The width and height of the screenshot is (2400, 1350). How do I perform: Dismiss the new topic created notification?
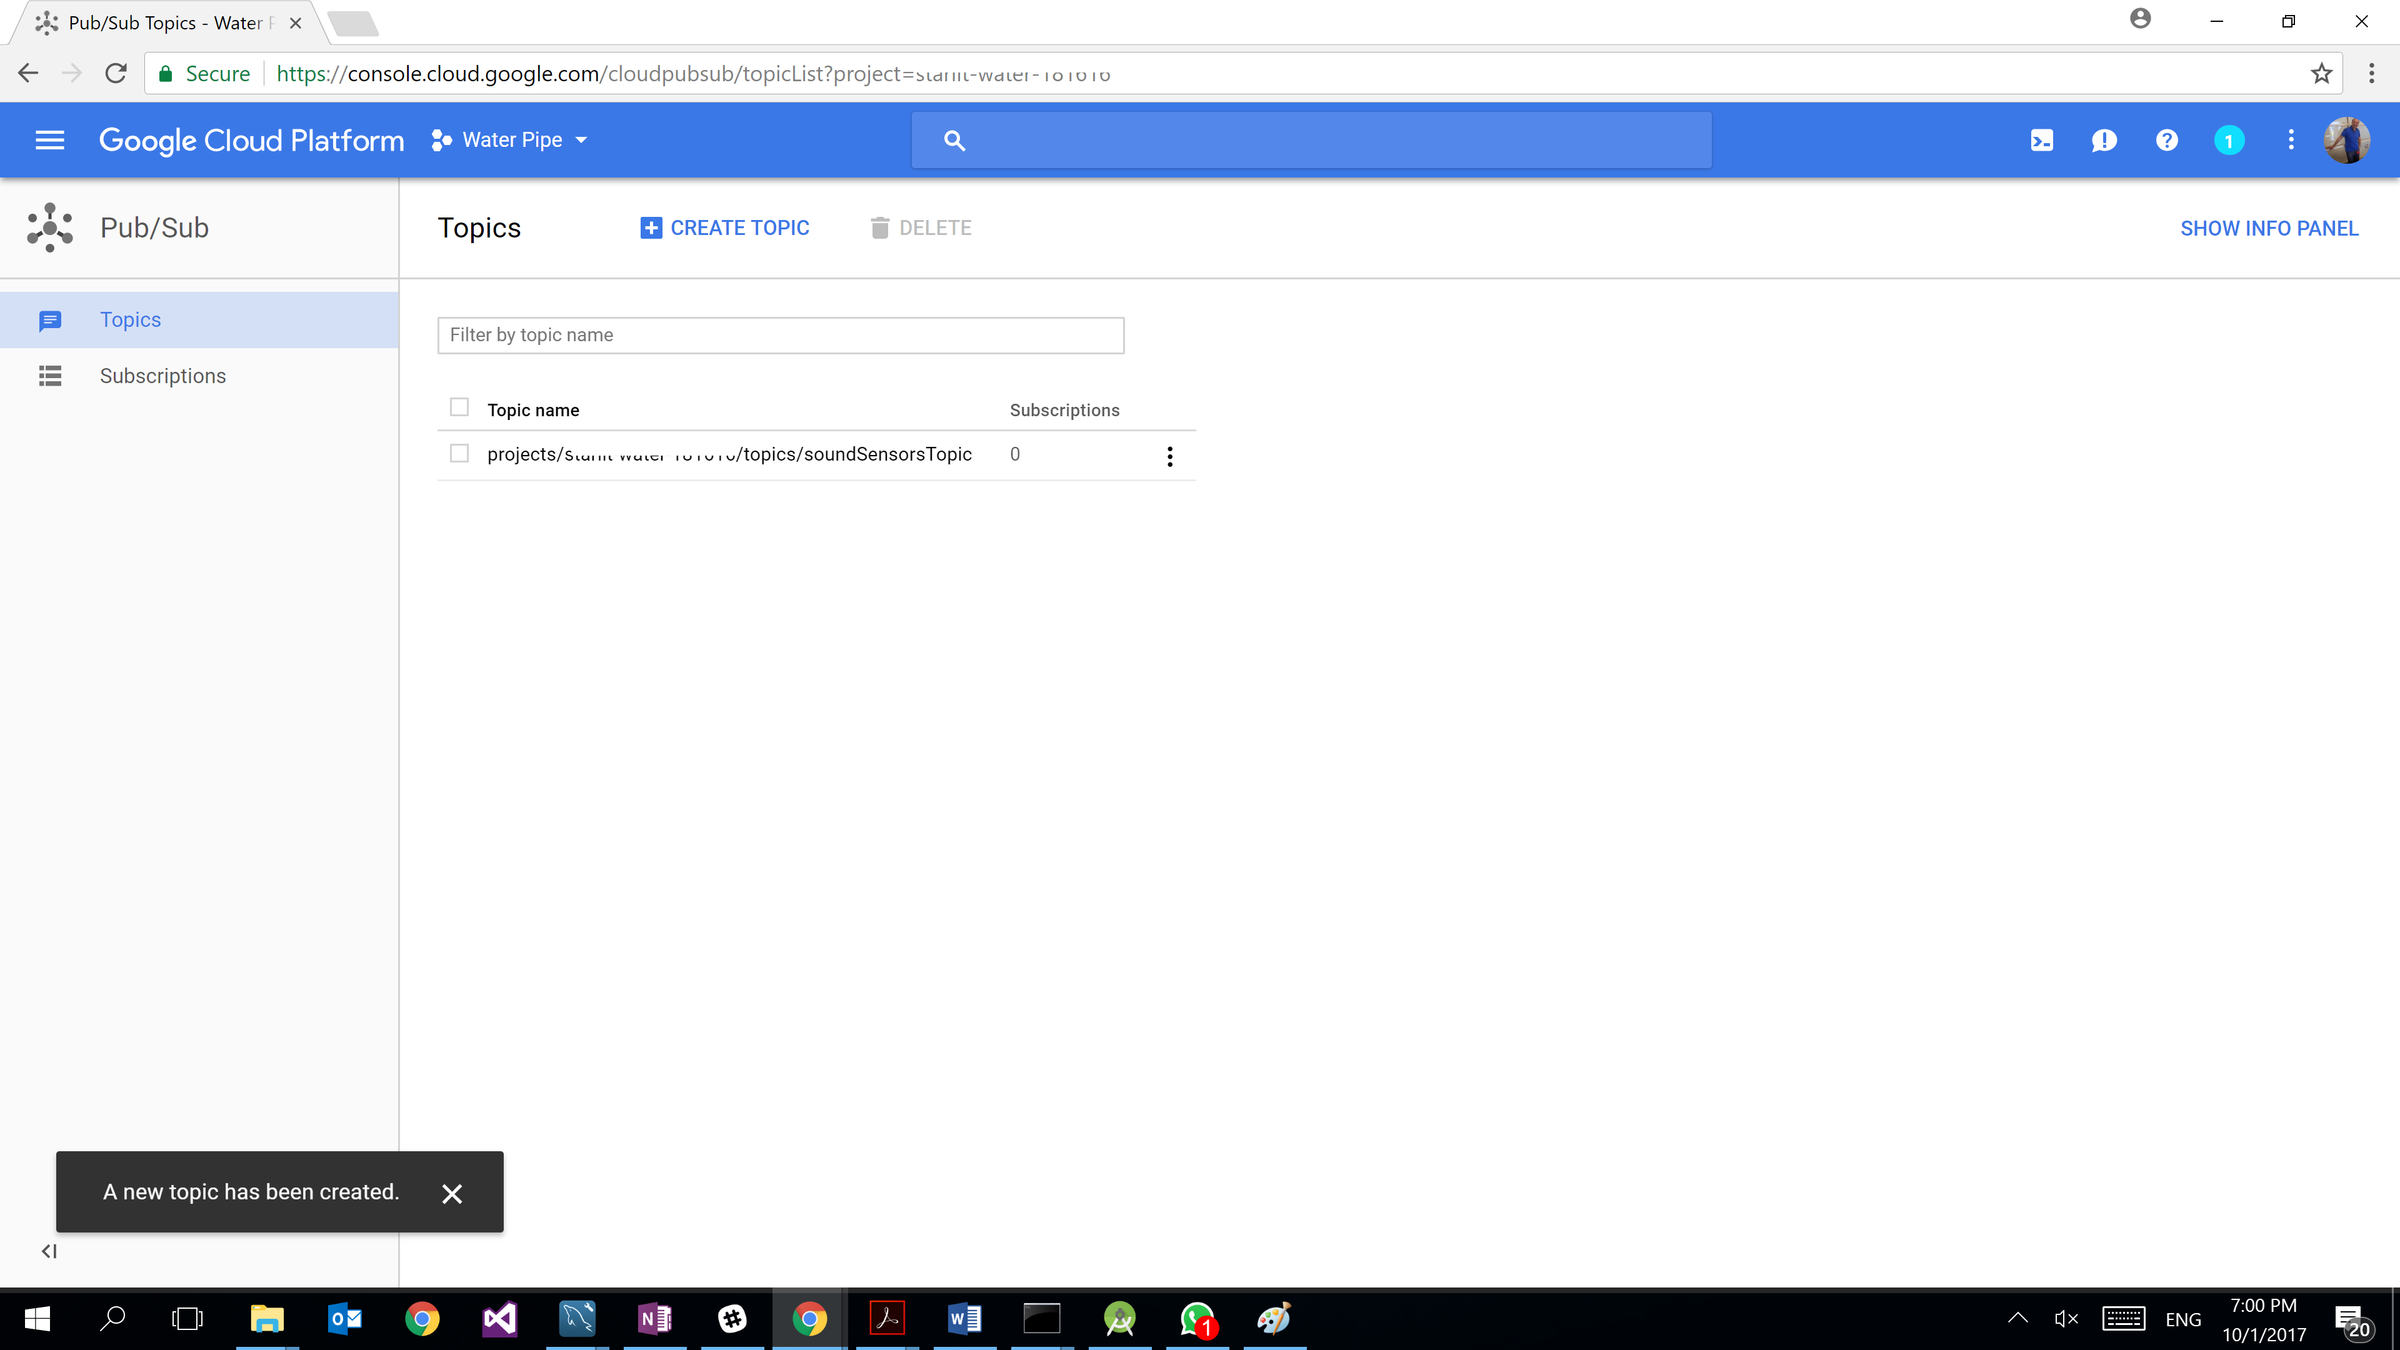452,1193
